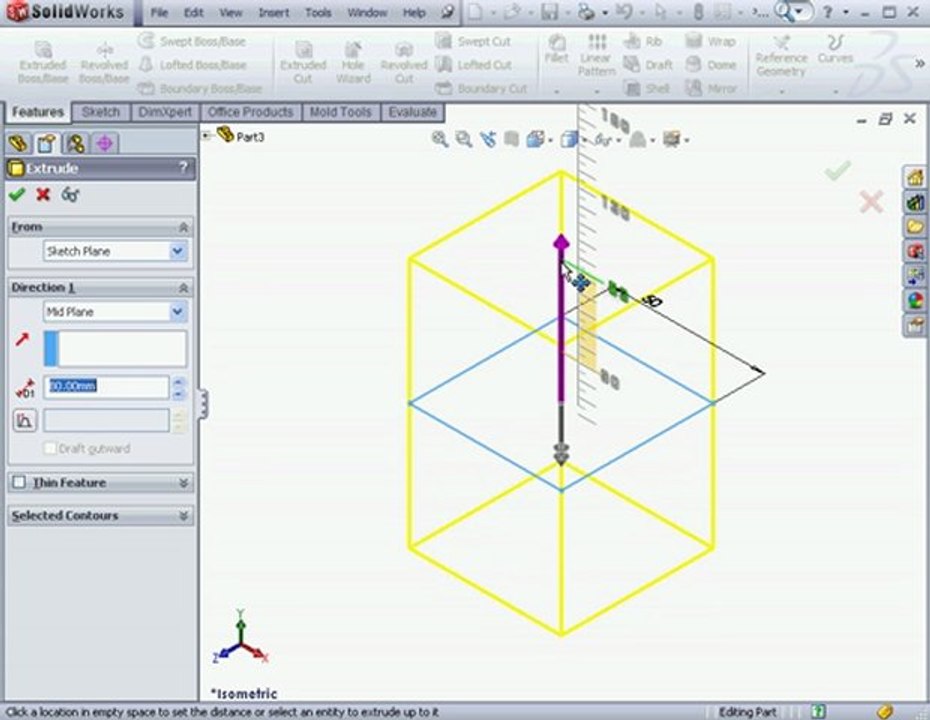The image size is (930, 720).
Task: Switch to the Office Products tab
Action: pyautogui.click(x=250, y=112)
